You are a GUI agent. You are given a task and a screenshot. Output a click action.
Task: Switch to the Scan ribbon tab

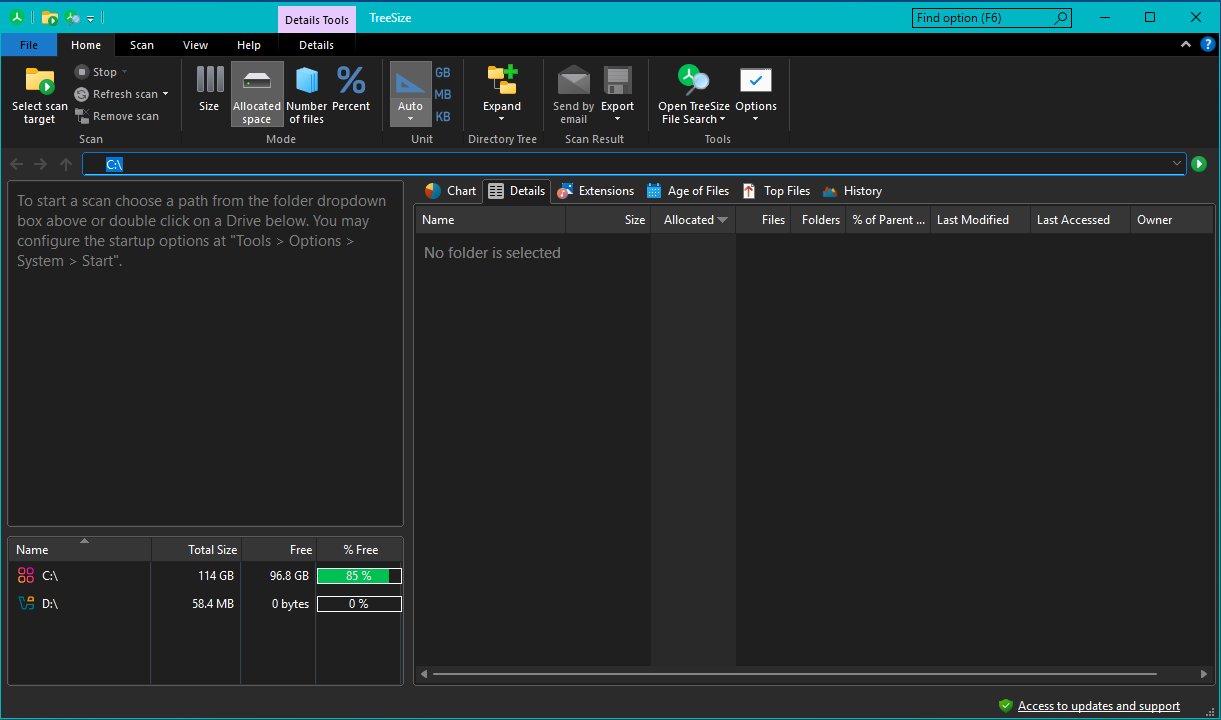pyautogui.click(x=142, y=45)
